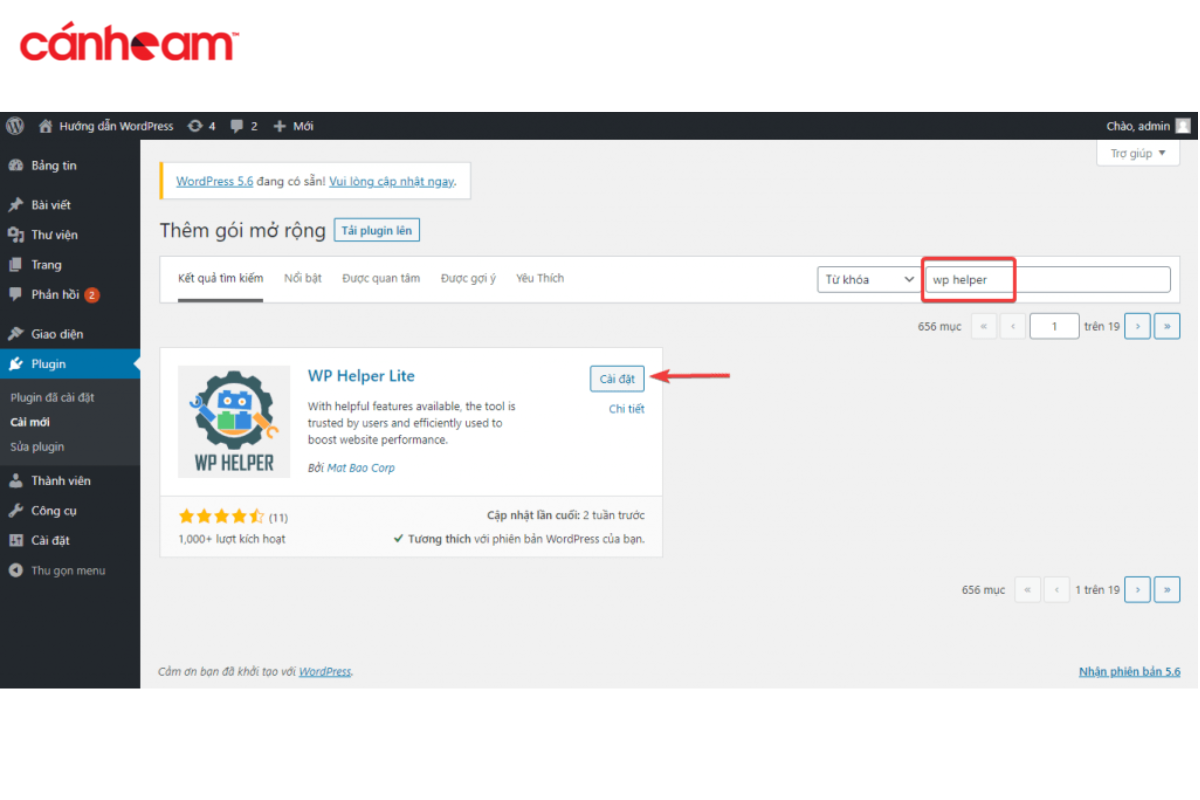Screen dimensions: 1200x800
Task: Click the WordPress 5.6 notice link
Action: [x=214, y=182]
